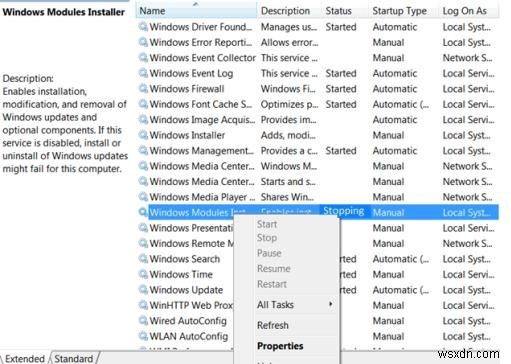This screenshot has height=364, width=511.
Task: Choose Start in the context menu
Action: coord(267,224)
